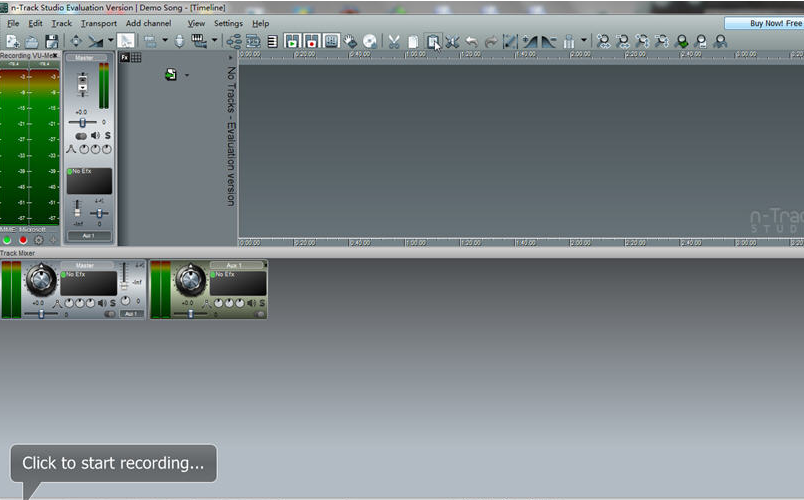Open the Transport menu
The height and width of the screenshot is (500, 804).
point(98,23)
